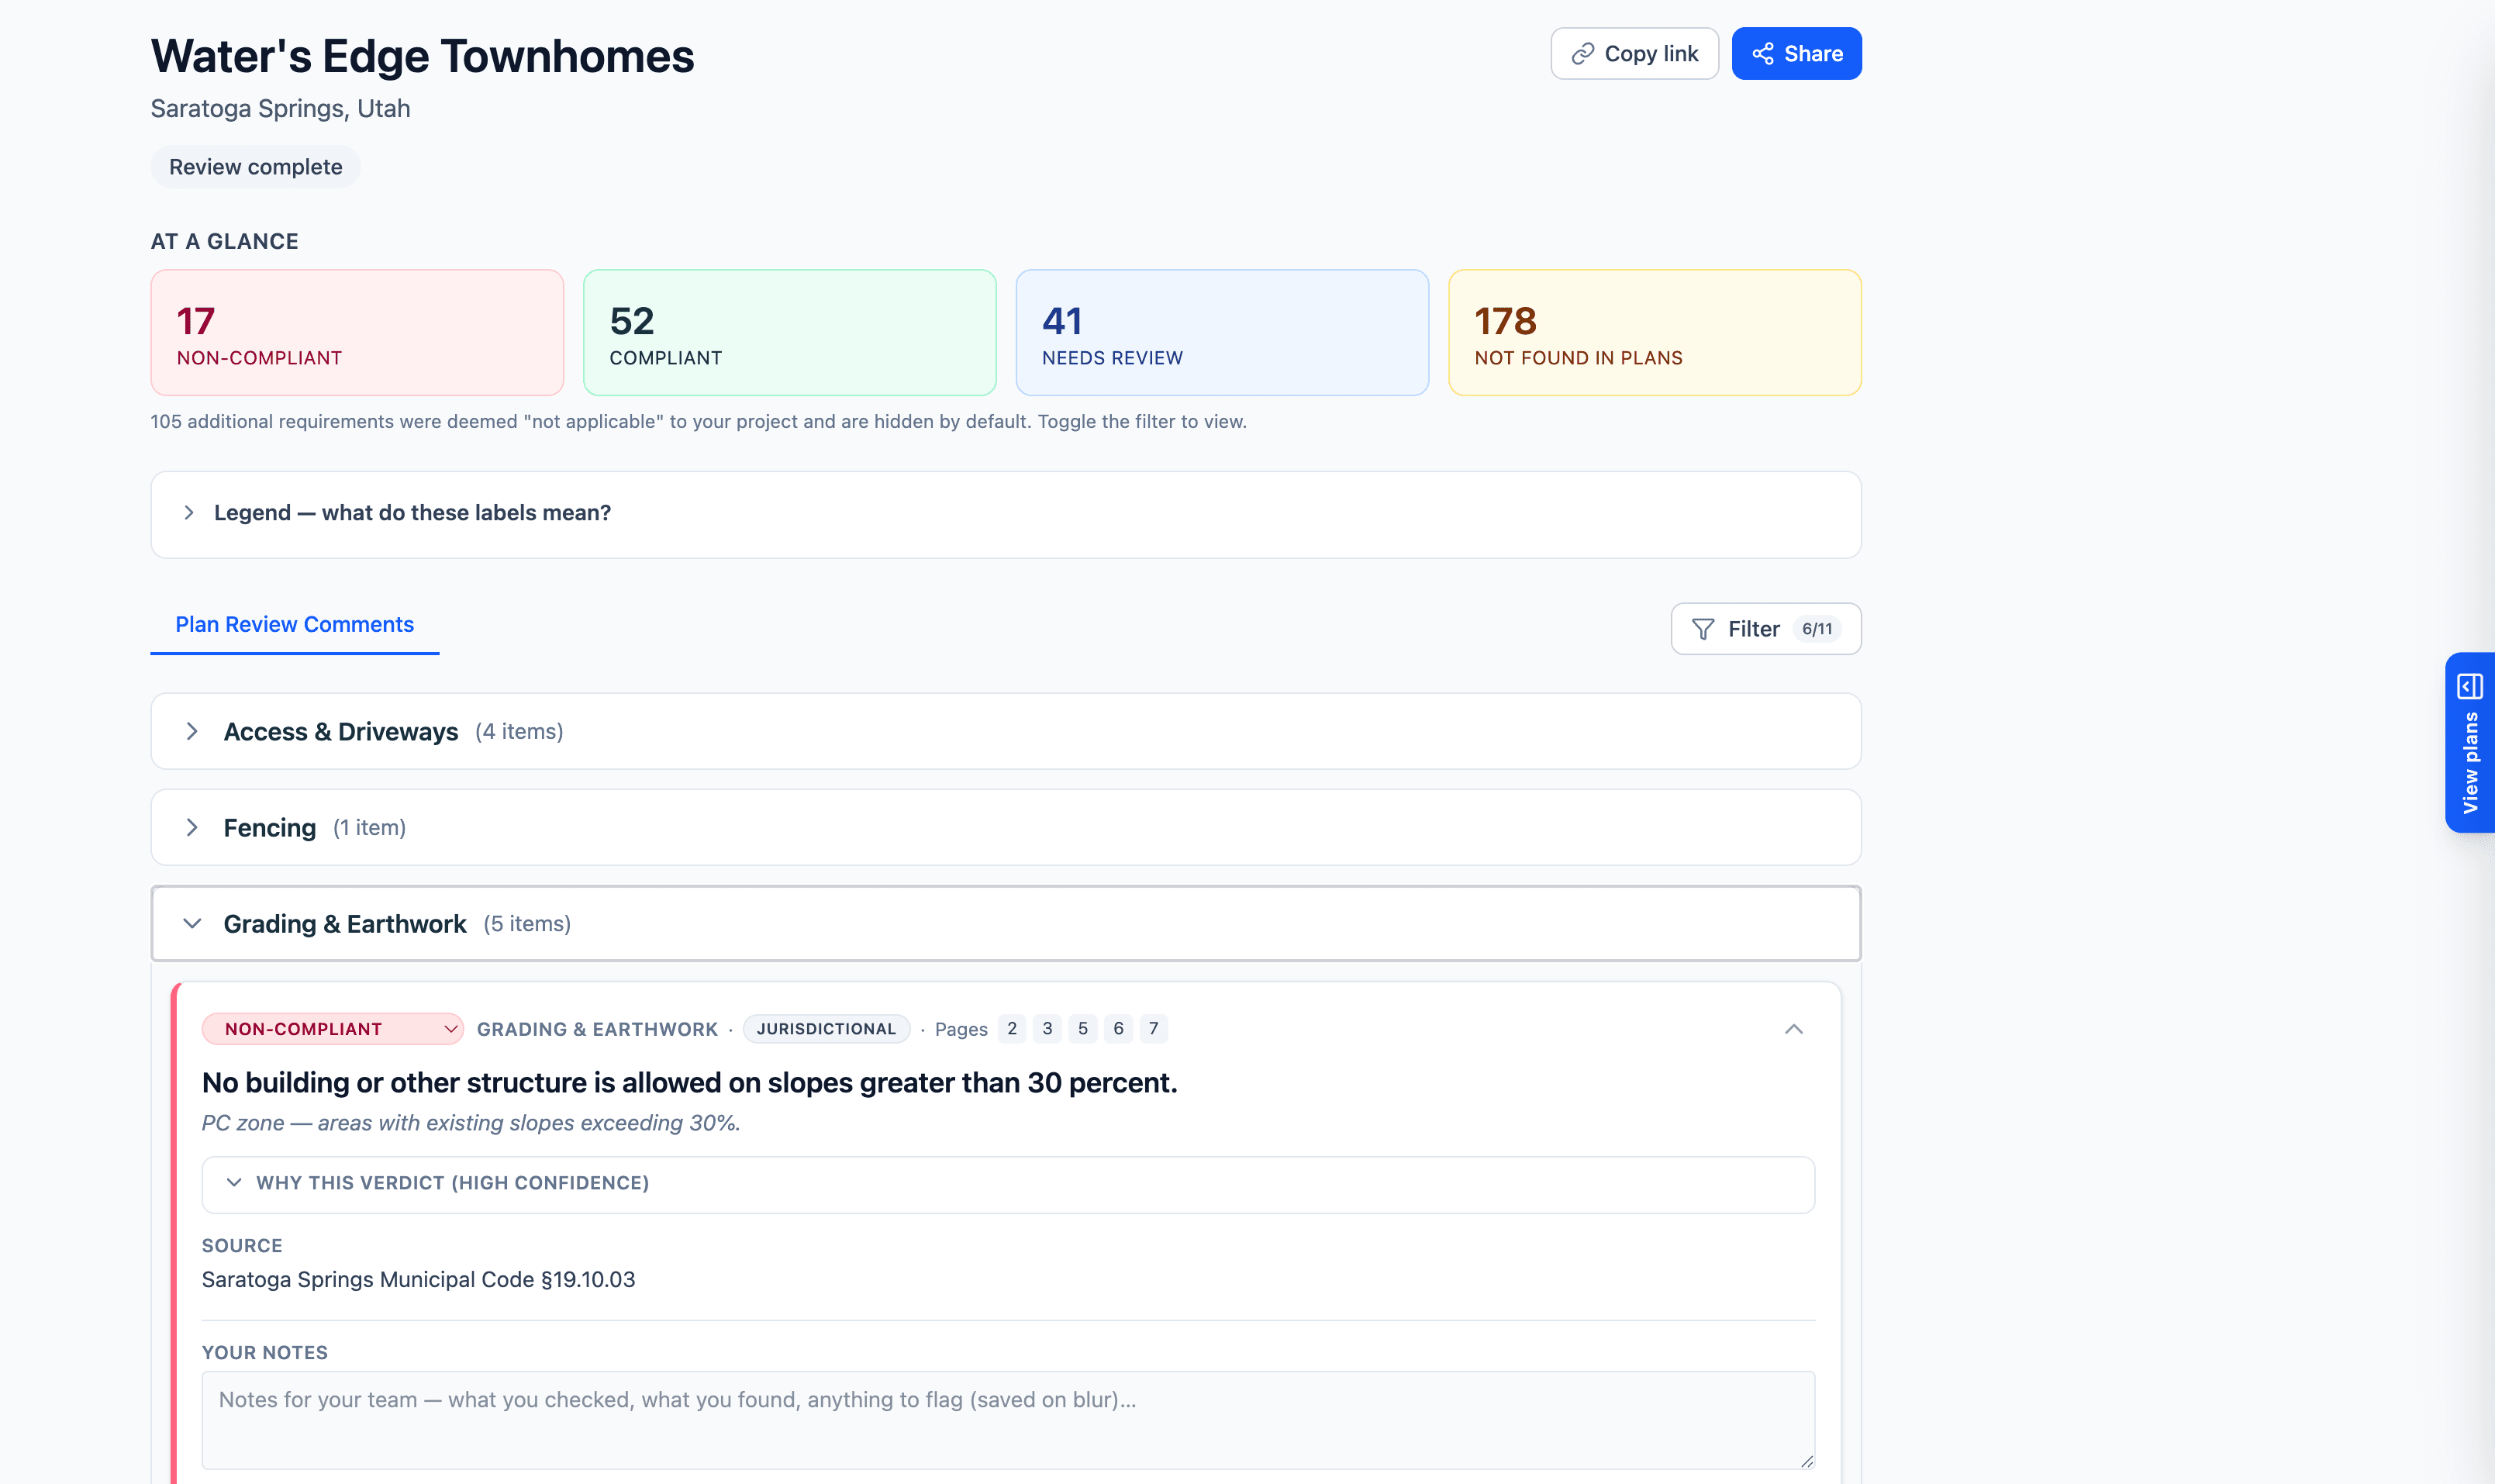Click the Fencing section heading
The image size is (2495, 1484).
point(270,828)
